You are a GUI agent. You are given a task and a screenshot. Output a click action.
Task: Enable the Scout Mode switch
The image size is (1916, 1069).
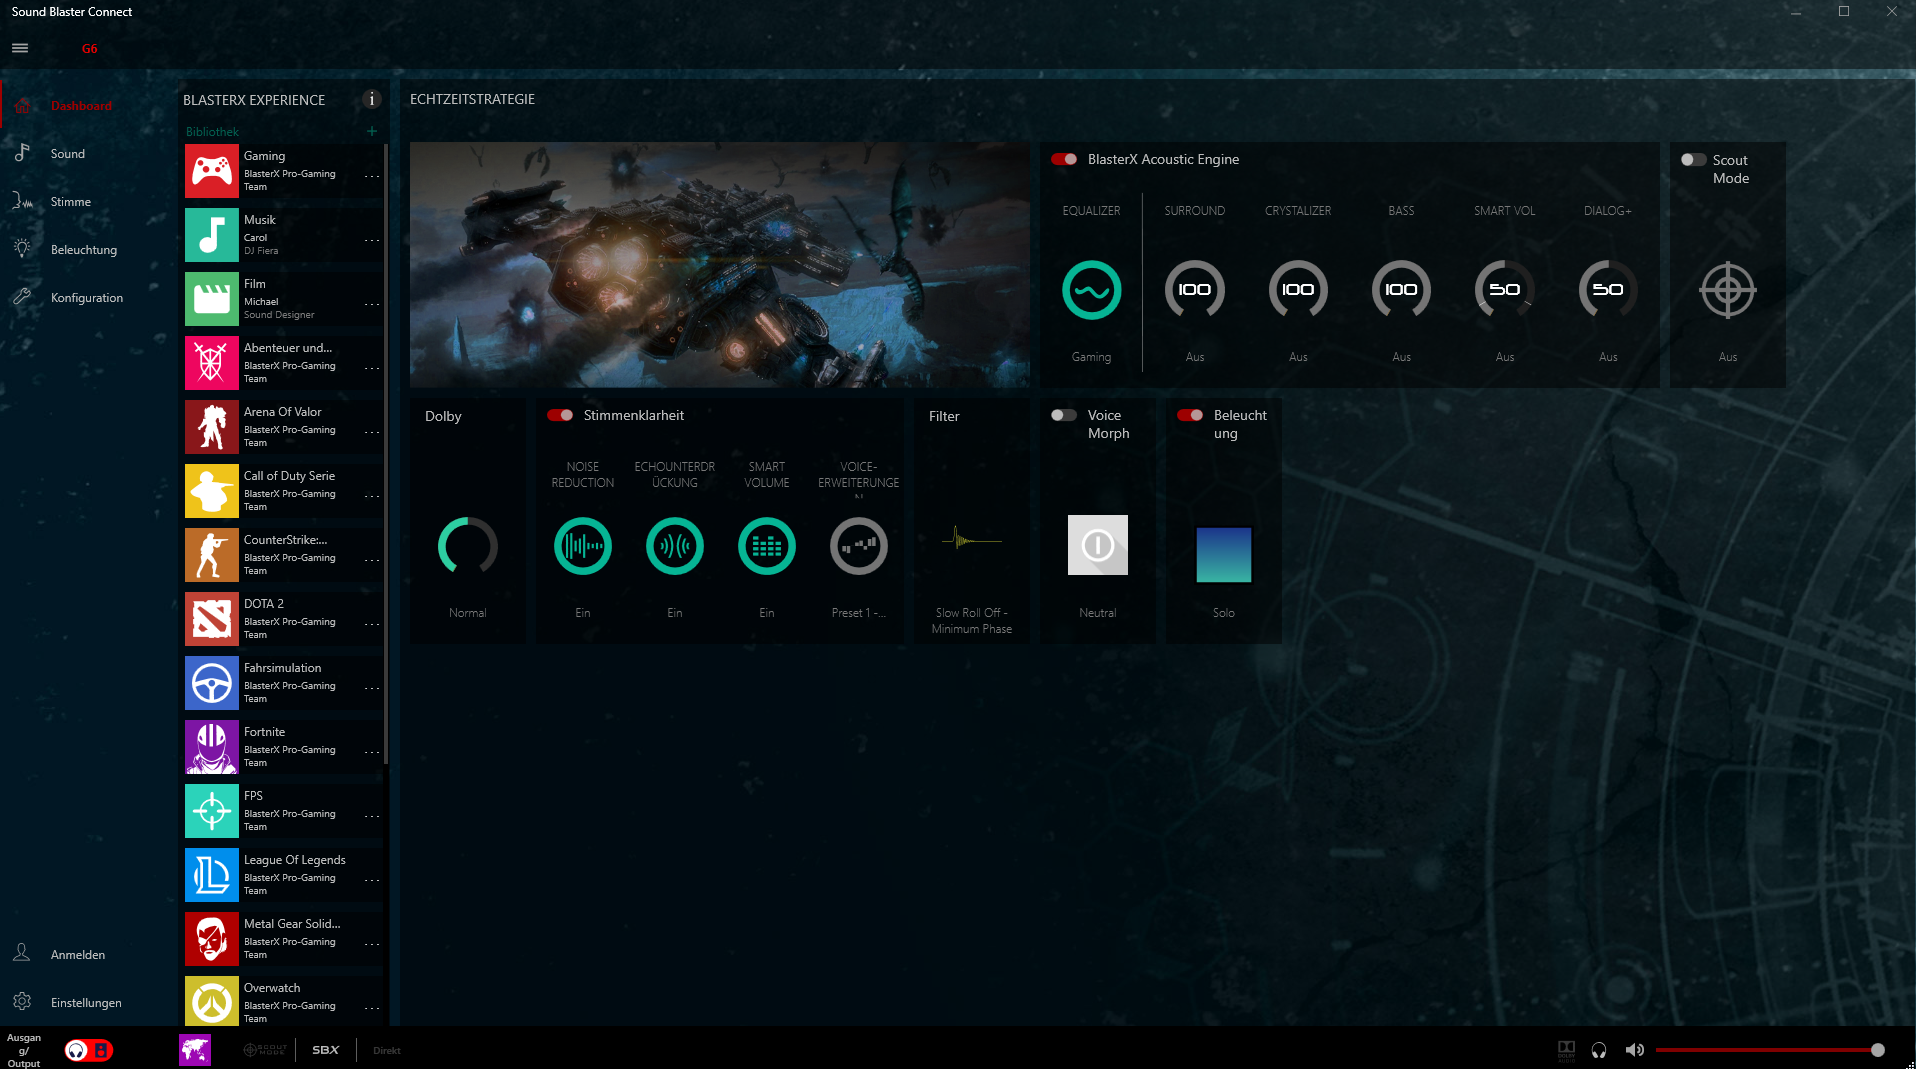[1693, 160]
